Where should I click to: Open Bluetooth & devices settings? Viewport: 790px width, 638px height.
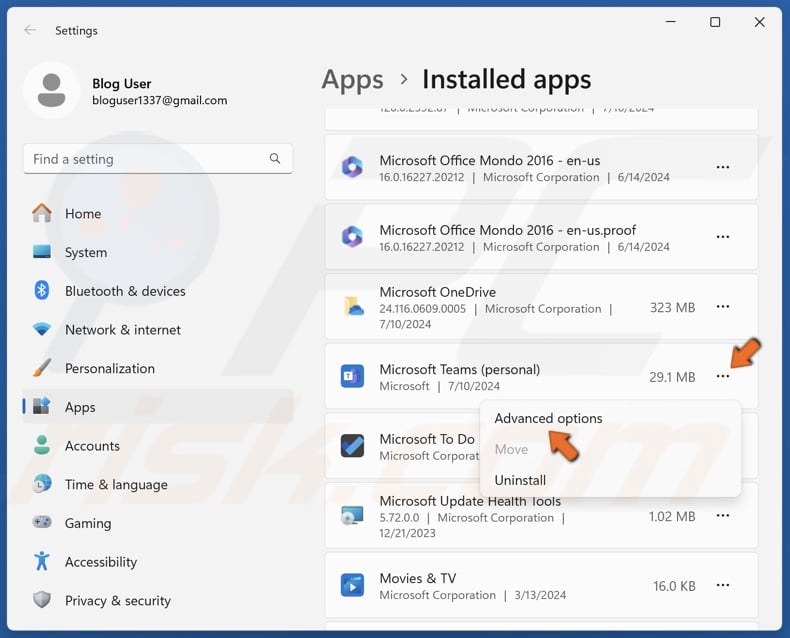tap(158, 291)
